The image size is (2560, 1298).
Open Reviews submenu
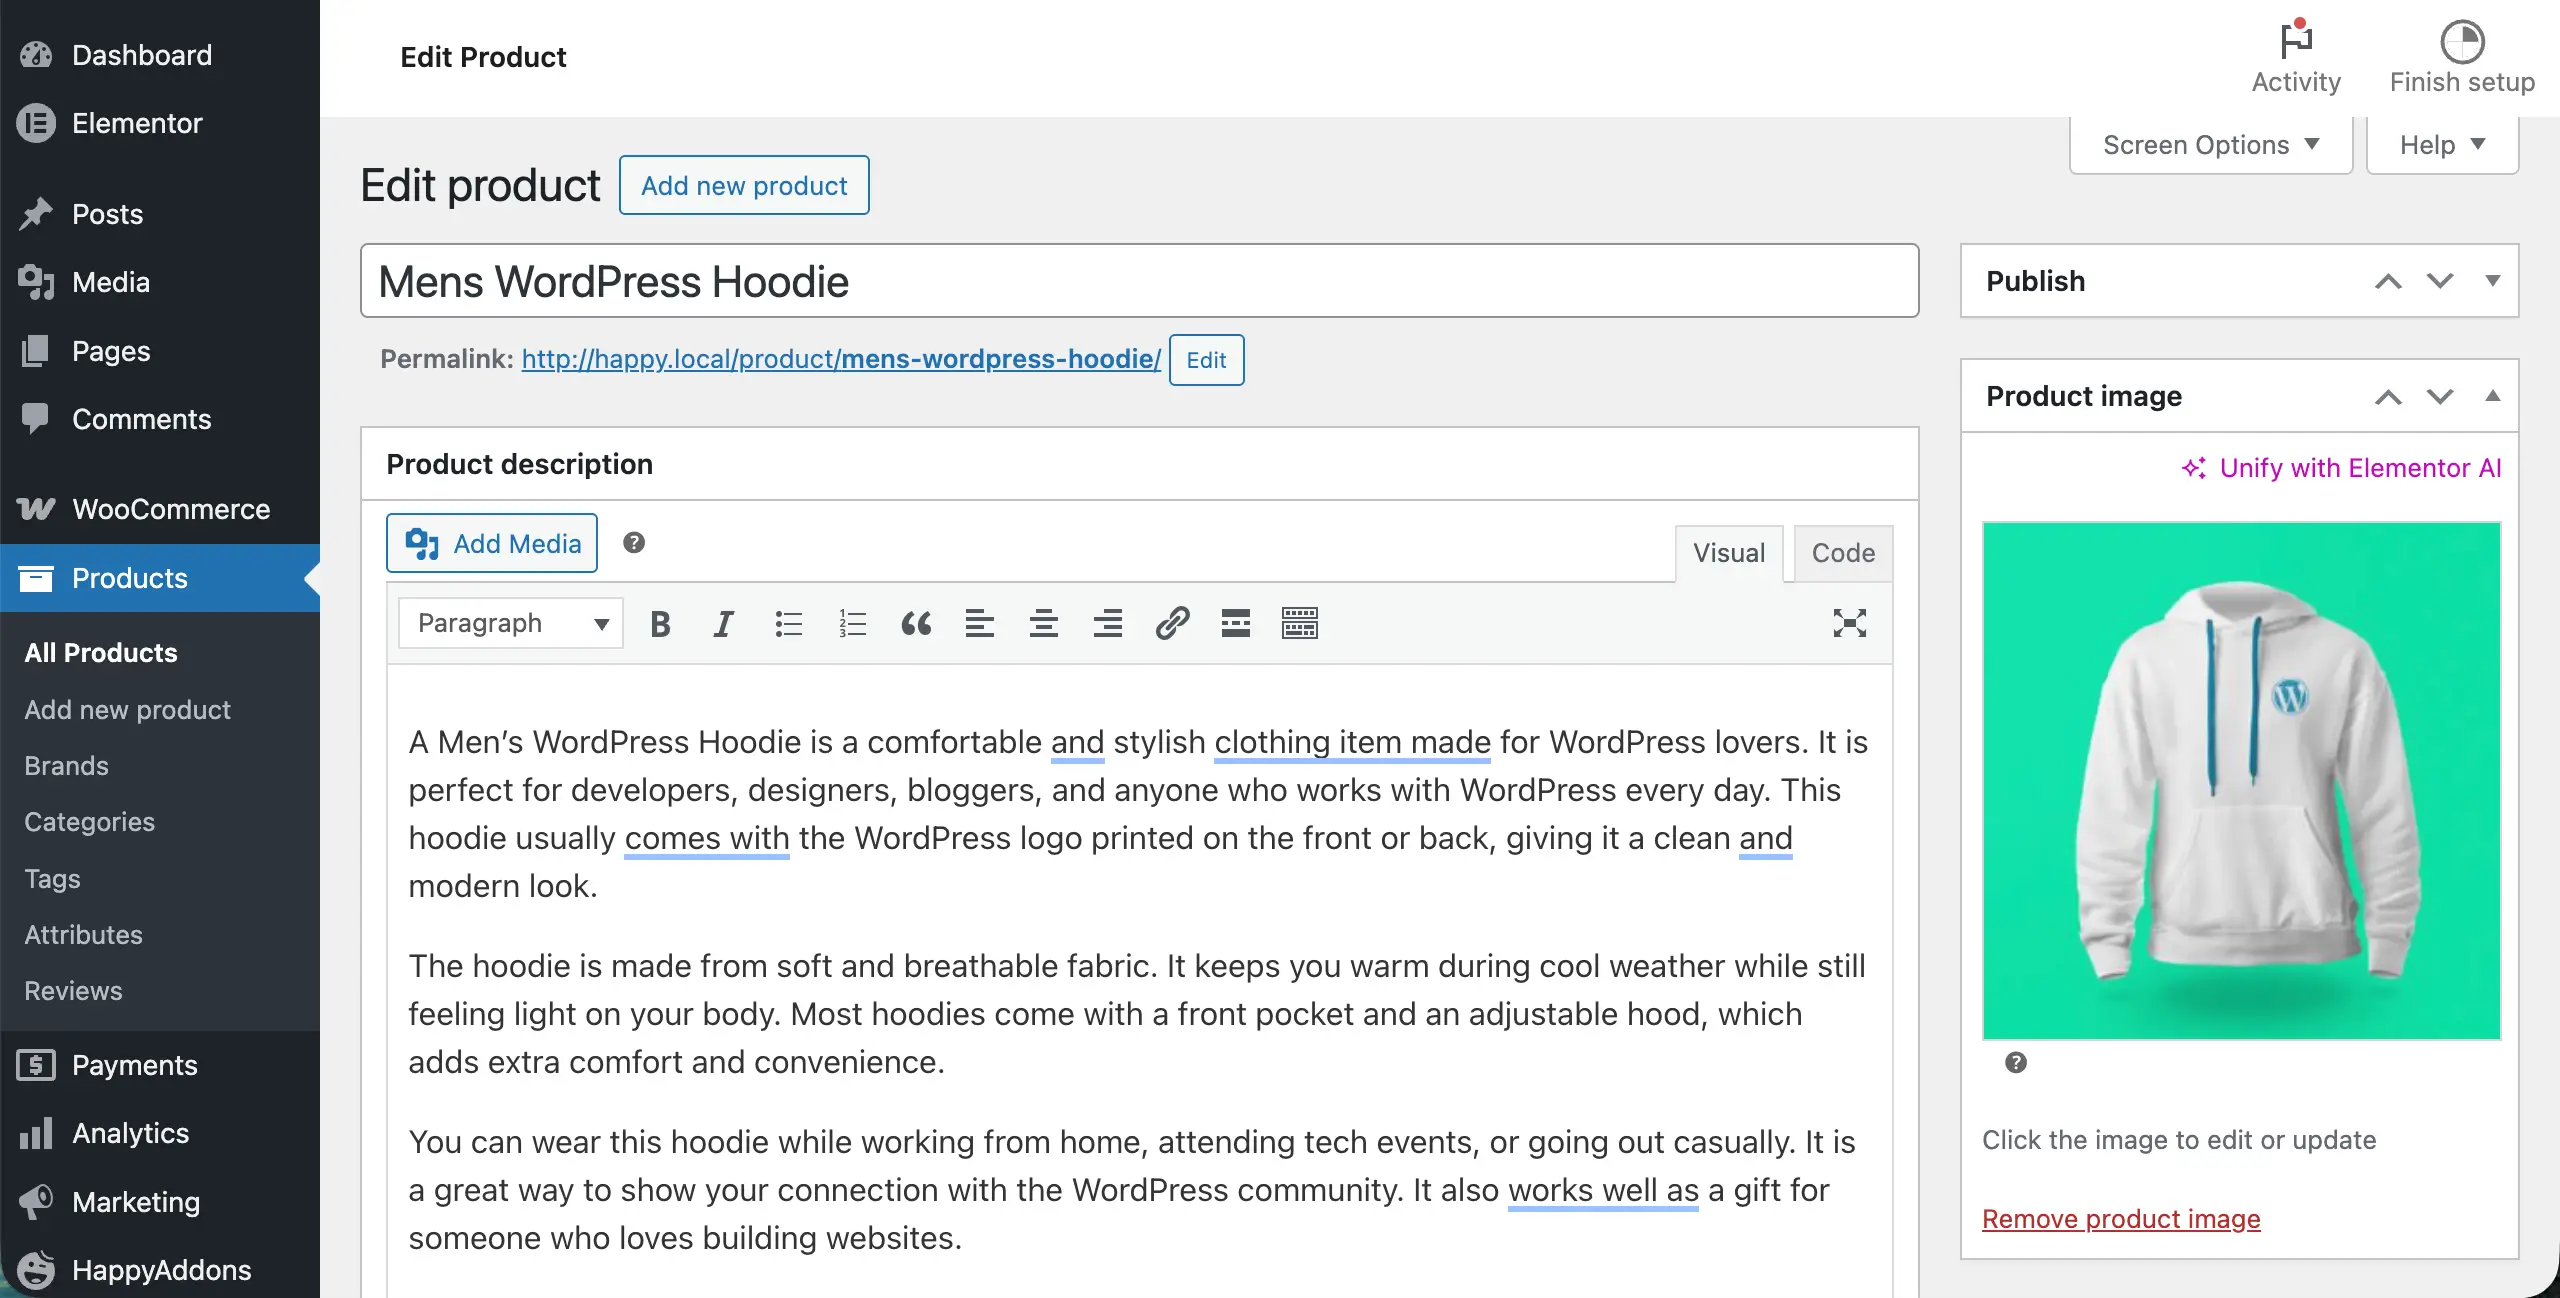point(73,991)
